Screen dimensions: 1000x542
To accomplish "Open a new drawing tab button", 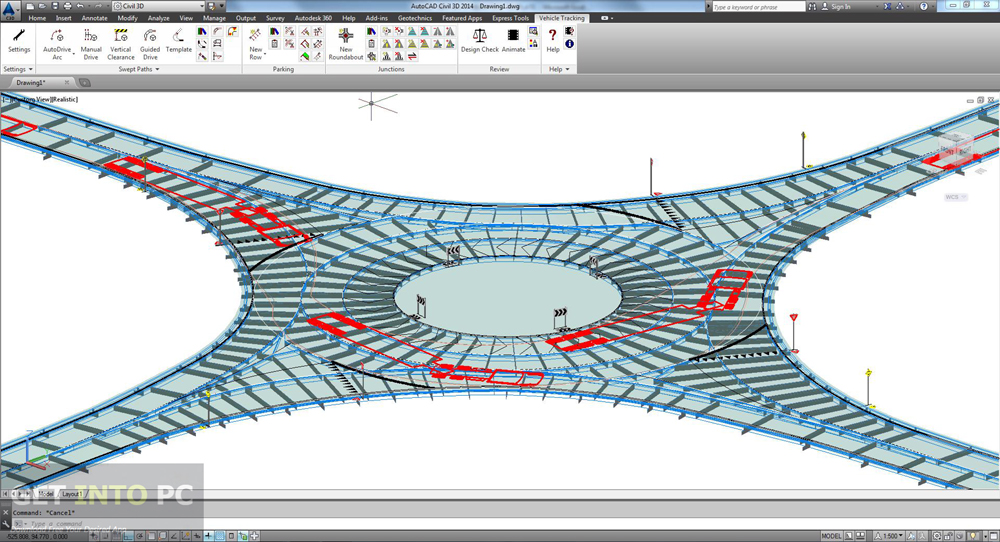I will 84,82.
